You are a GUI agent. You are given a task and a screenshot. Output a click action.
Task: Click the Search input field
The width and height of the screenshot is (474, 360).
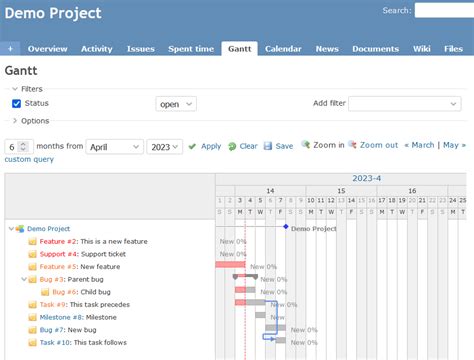point(444,10)
